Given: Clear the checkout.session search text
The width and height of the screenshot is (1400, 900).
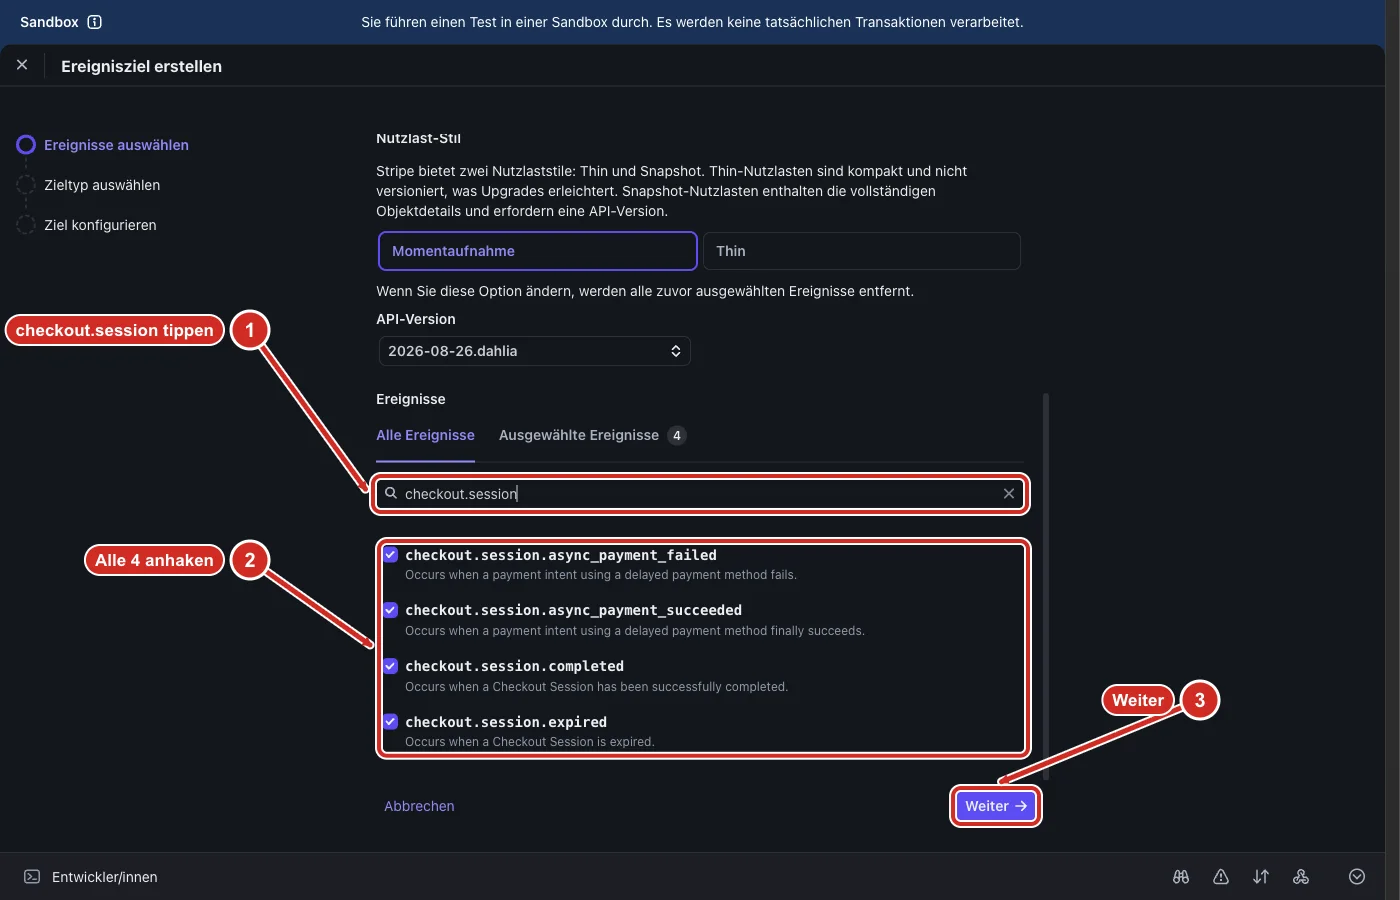Looking at the screenshot, I should [1009, 493].
